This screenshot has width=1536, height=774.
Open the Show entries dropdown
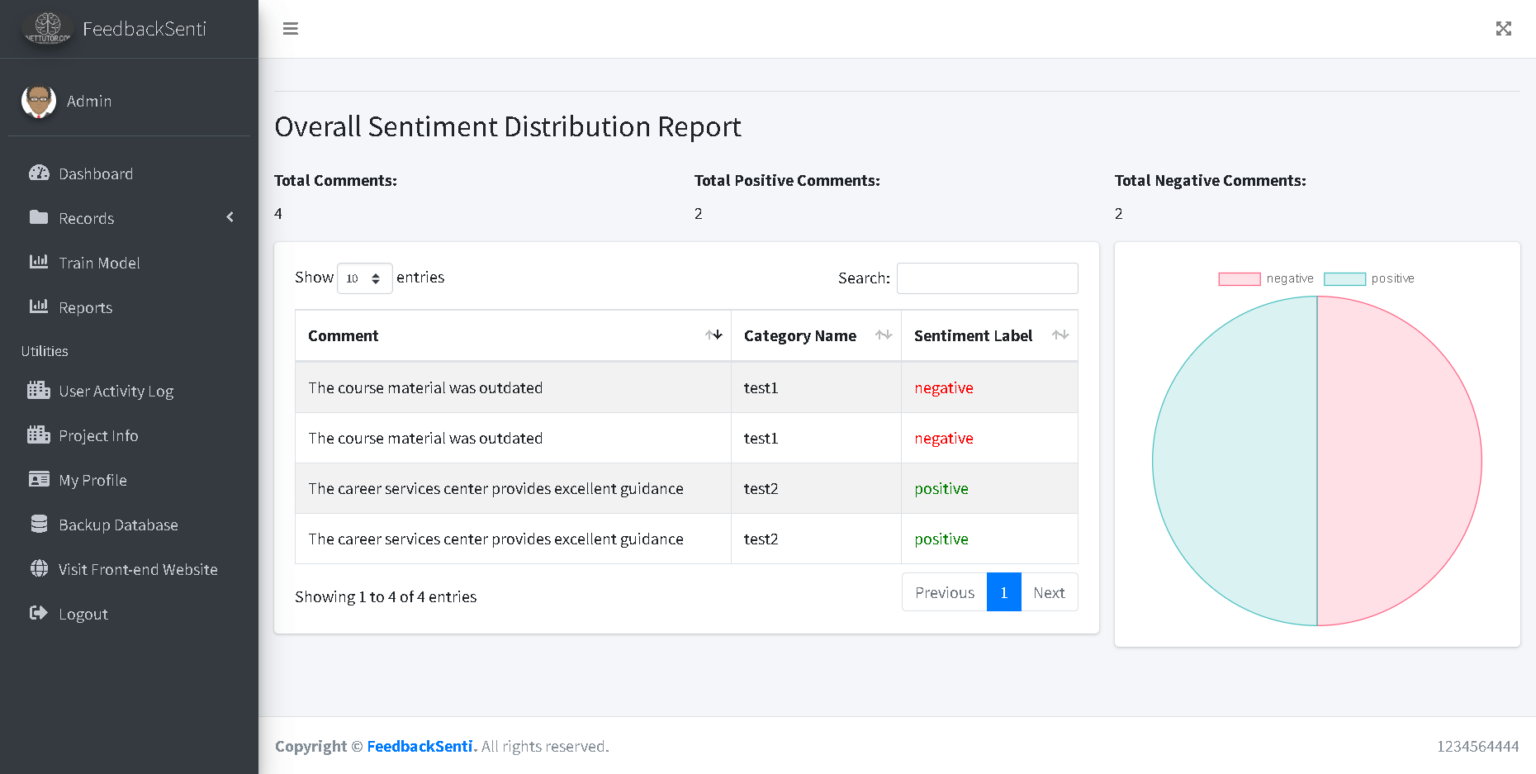coord(364,277)
